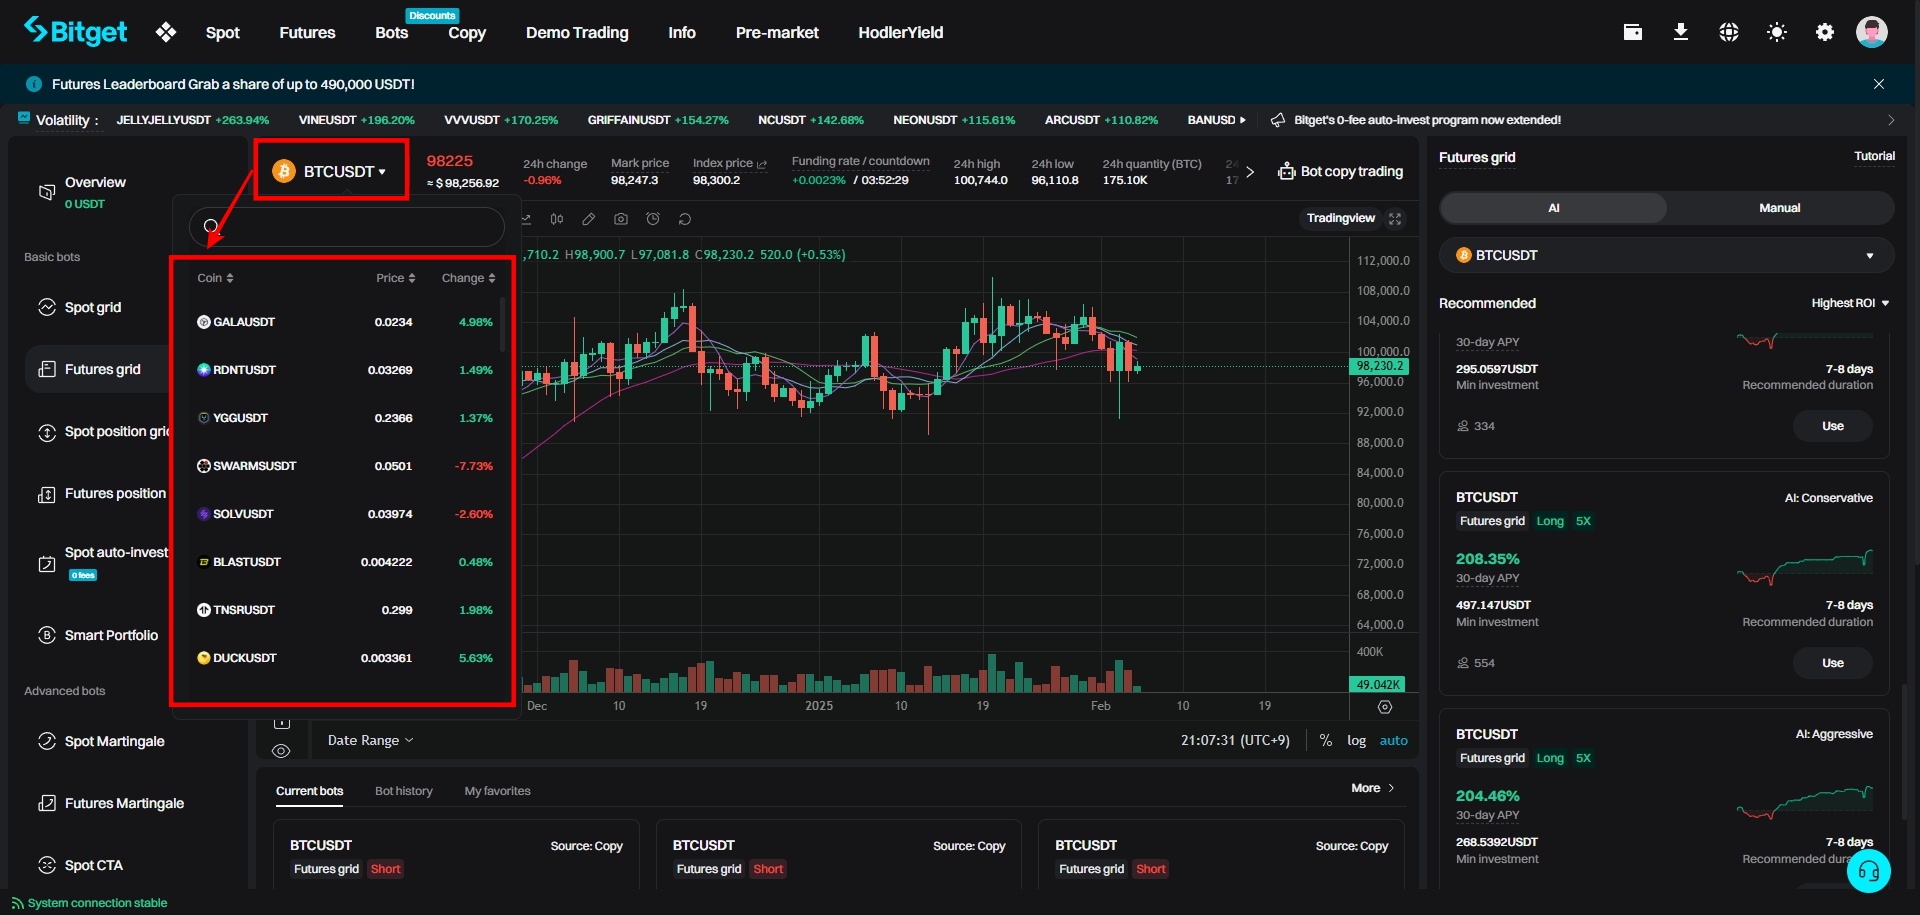Open the apps grid menu icon
The image size is (1920, 915).
[166, 32]
